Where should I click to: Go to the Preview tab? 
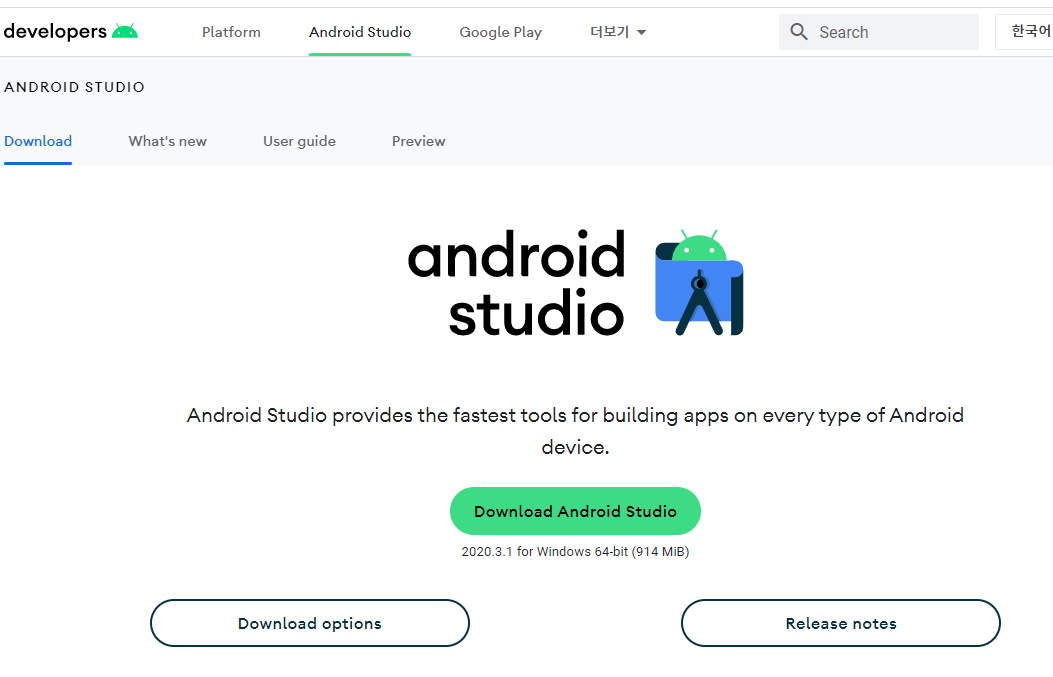click(418, 141)
